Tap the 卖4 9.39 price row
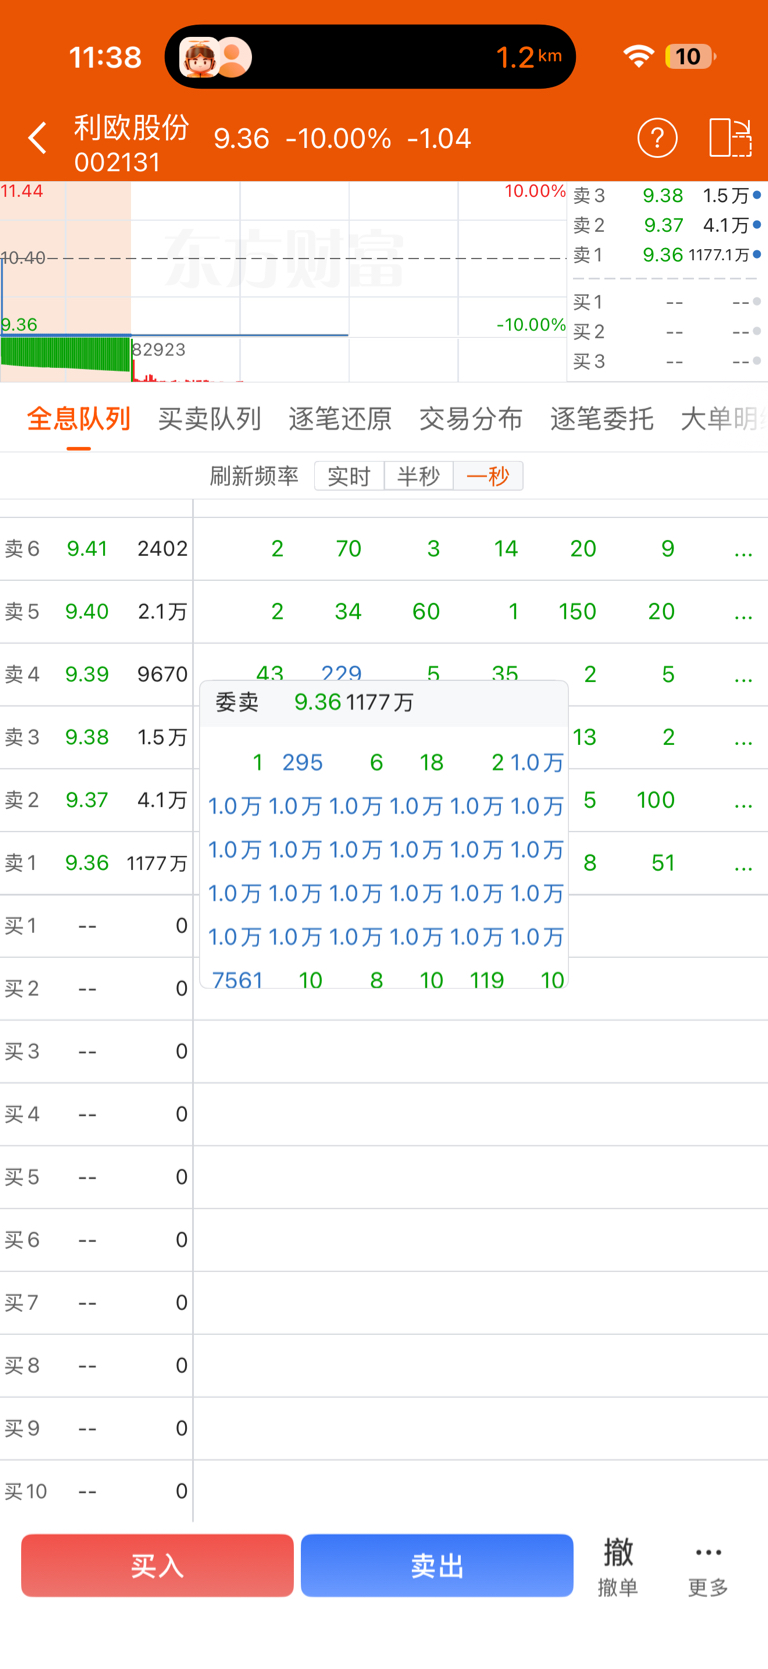This screenshot has width=768, height=1669. coord(95,675)
